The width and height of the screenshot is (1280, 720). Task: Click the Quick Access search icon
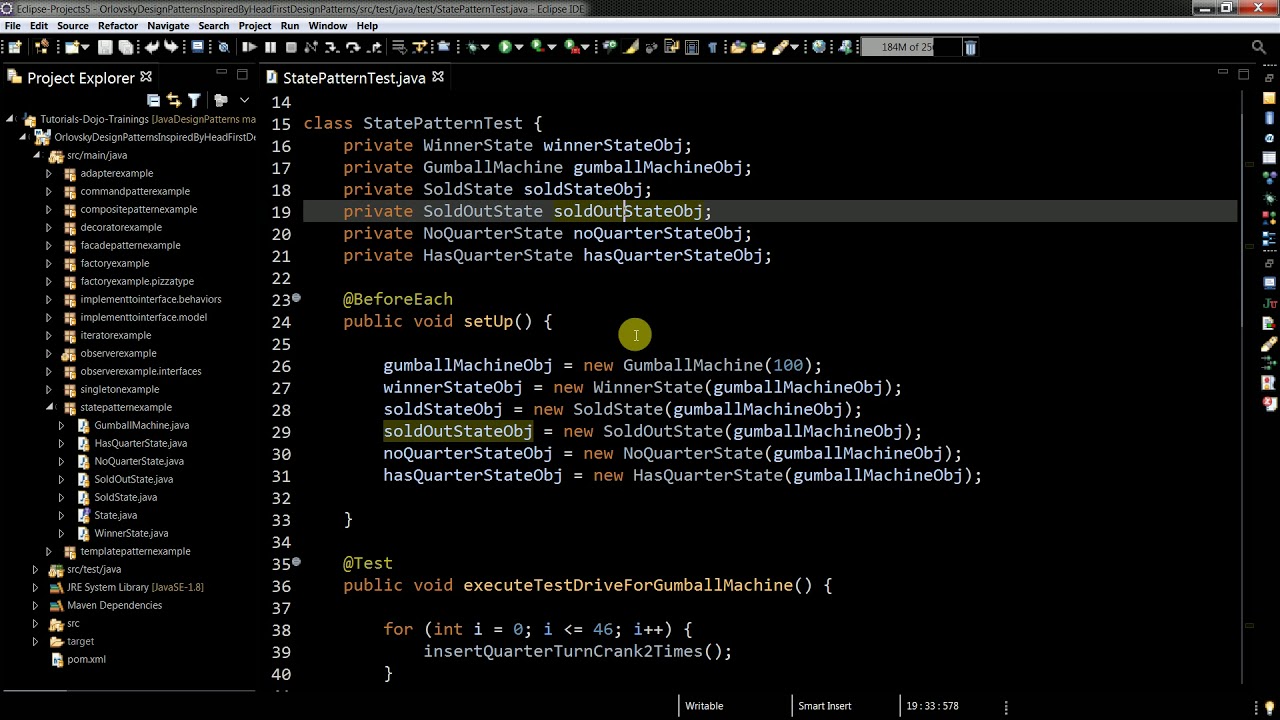pyautogui.click(x=1259, y=47)
